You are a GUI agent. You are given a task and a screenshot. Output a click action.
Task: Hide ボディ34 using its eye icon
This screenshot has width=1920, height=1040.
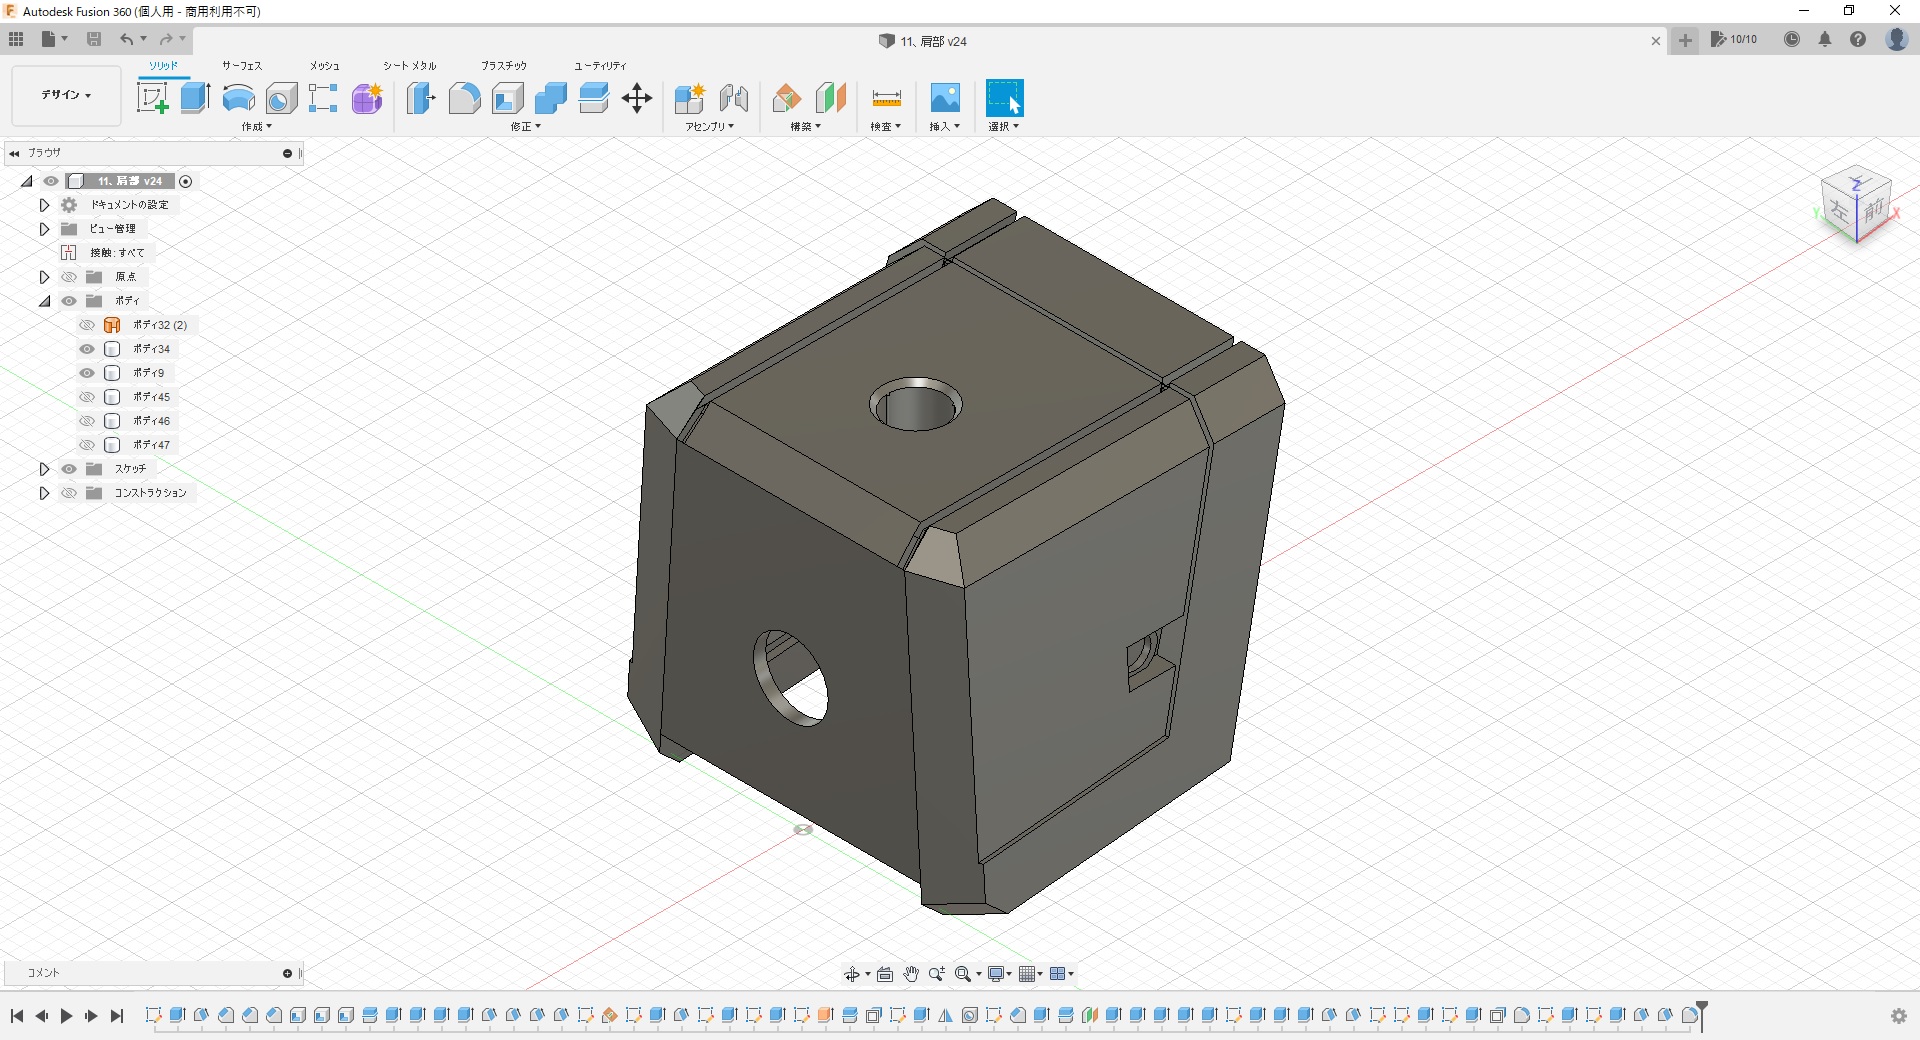[x=87, y=349]
